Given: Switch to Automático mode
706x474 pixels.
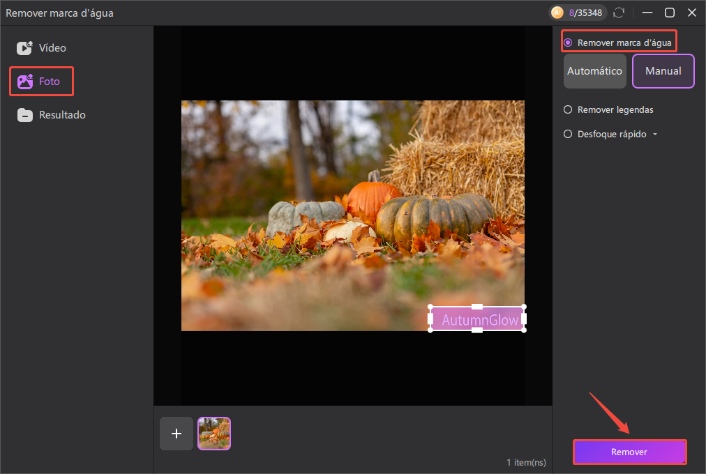Looking at the screenshot, I should (595, 71).
